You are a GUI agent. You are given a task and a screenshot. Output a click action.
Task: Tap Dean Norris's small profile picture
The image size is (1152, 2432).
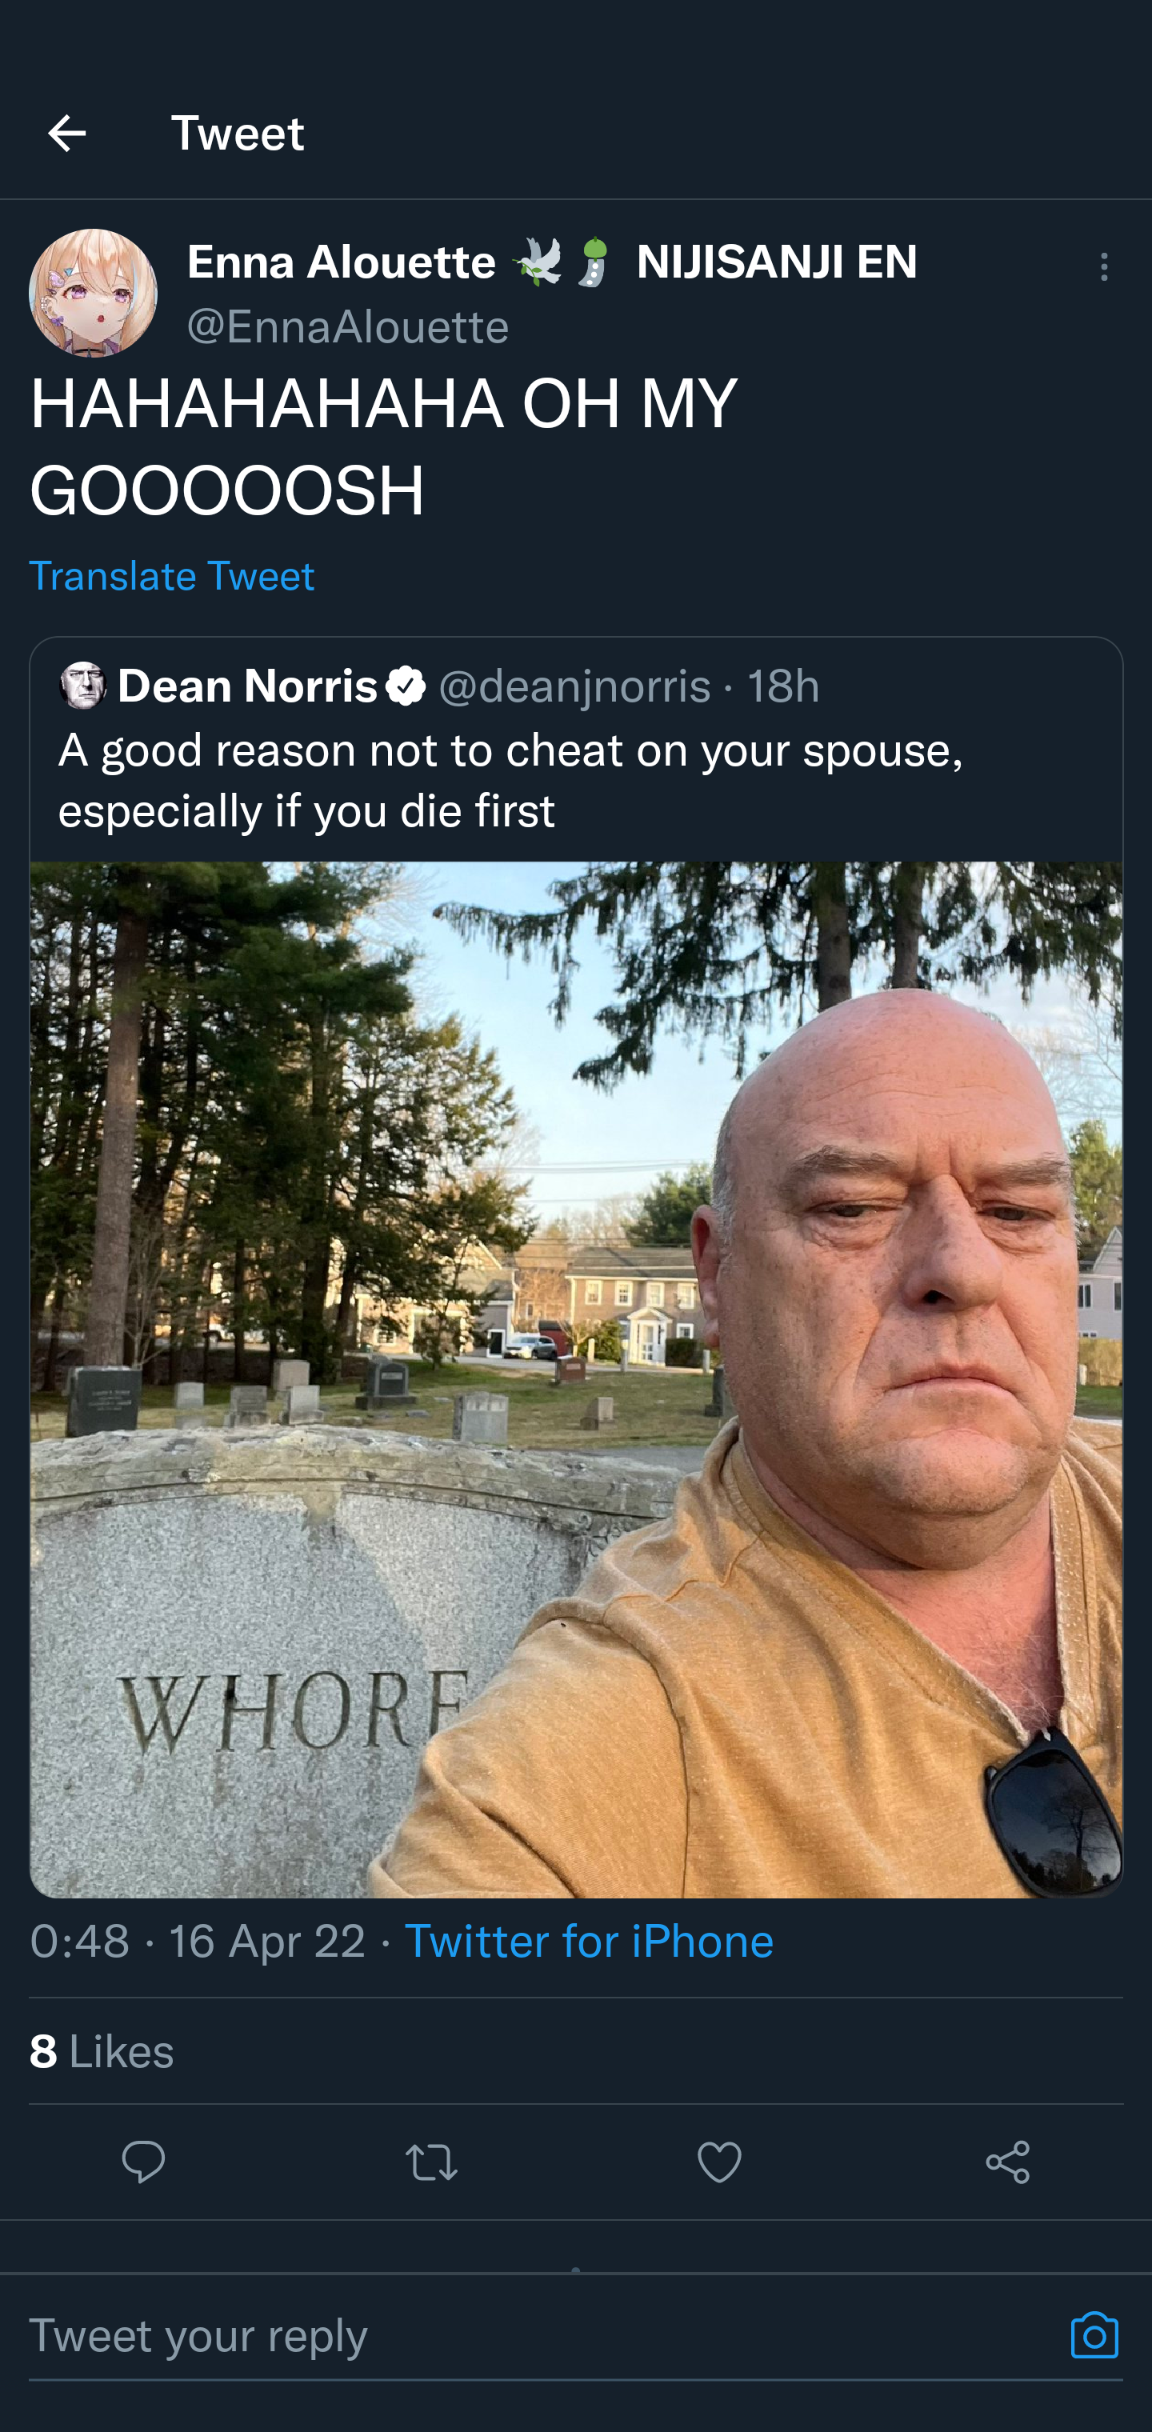click(x=83, y=686)
